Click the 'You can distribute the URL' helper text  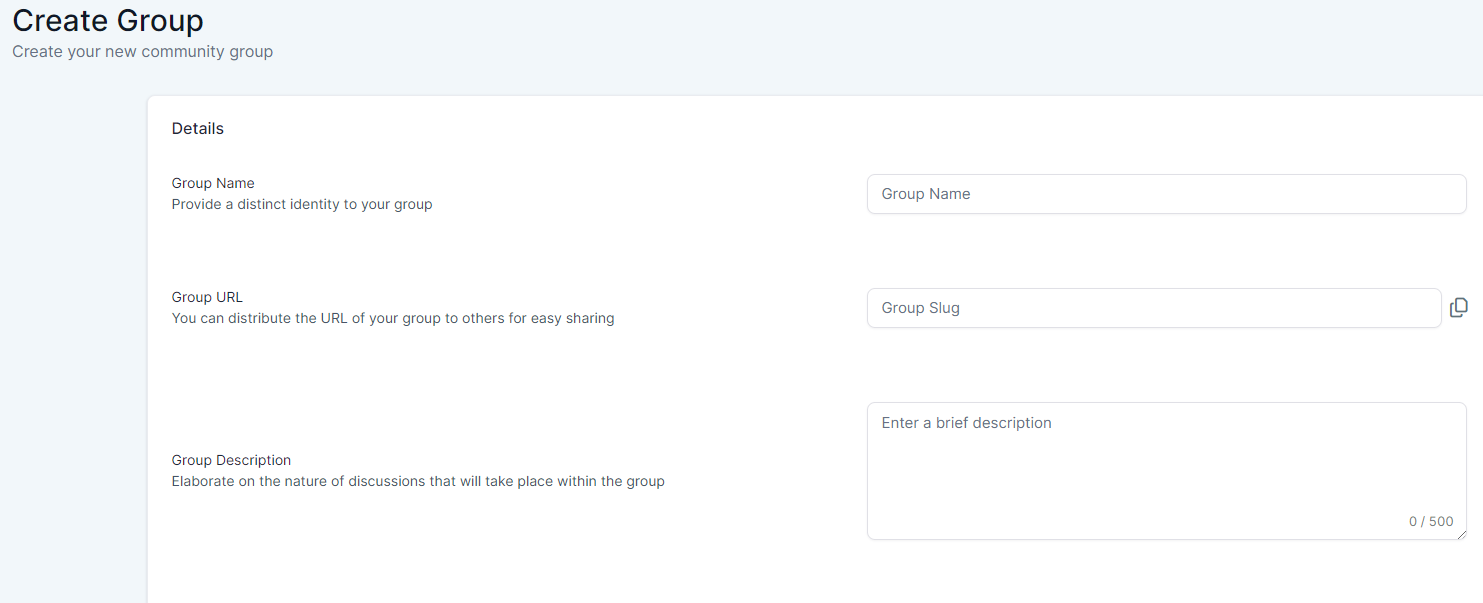(393, 318)
